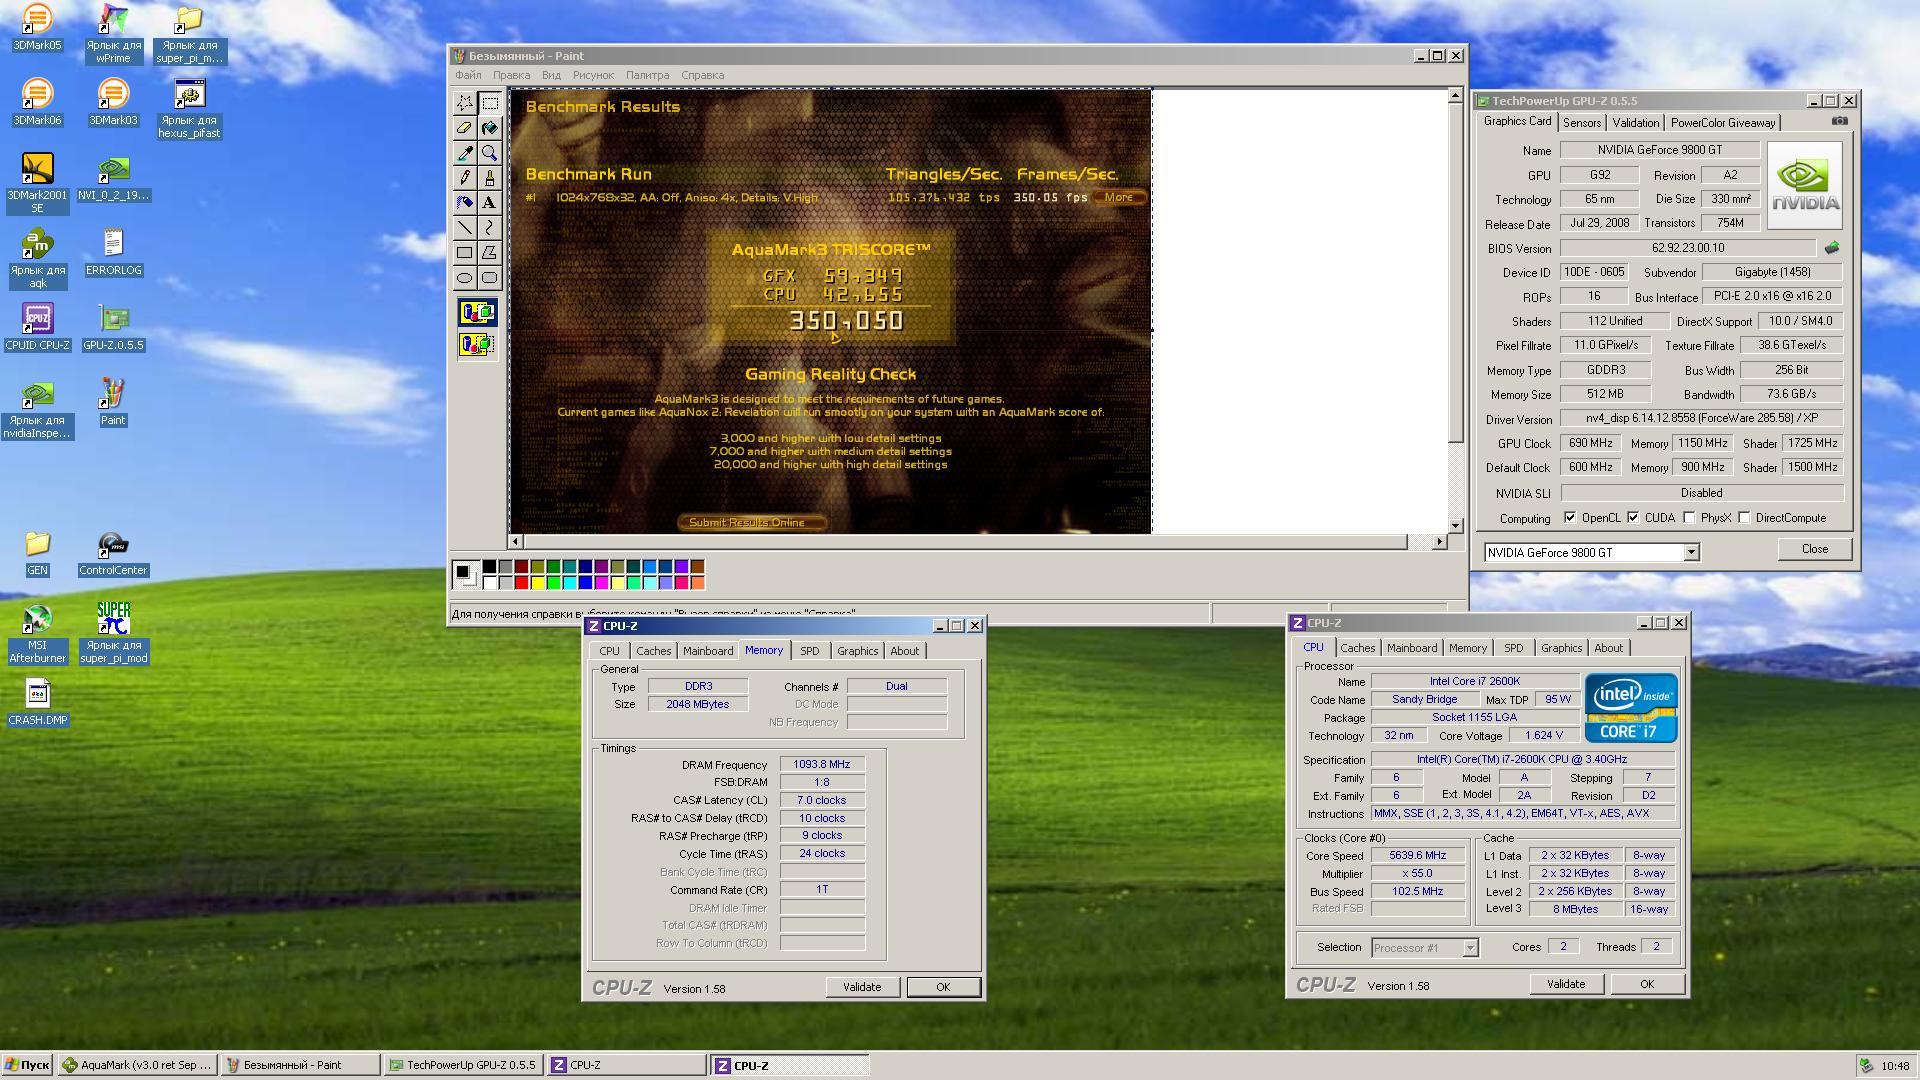Open the Рисунок menu in Paint
This screenshot has width=1920, height=1080.
point(593,75)
